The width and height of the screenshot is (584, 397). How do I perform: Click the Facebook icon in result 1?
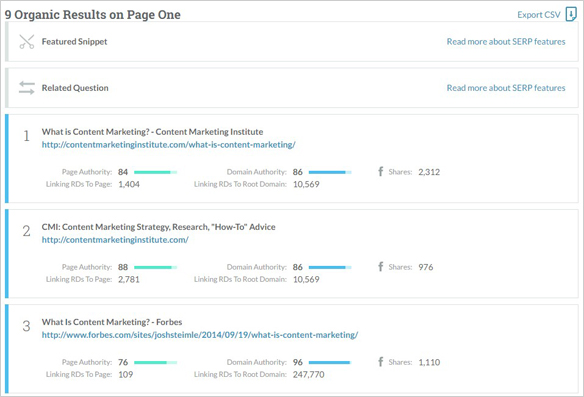coord(380,172)
